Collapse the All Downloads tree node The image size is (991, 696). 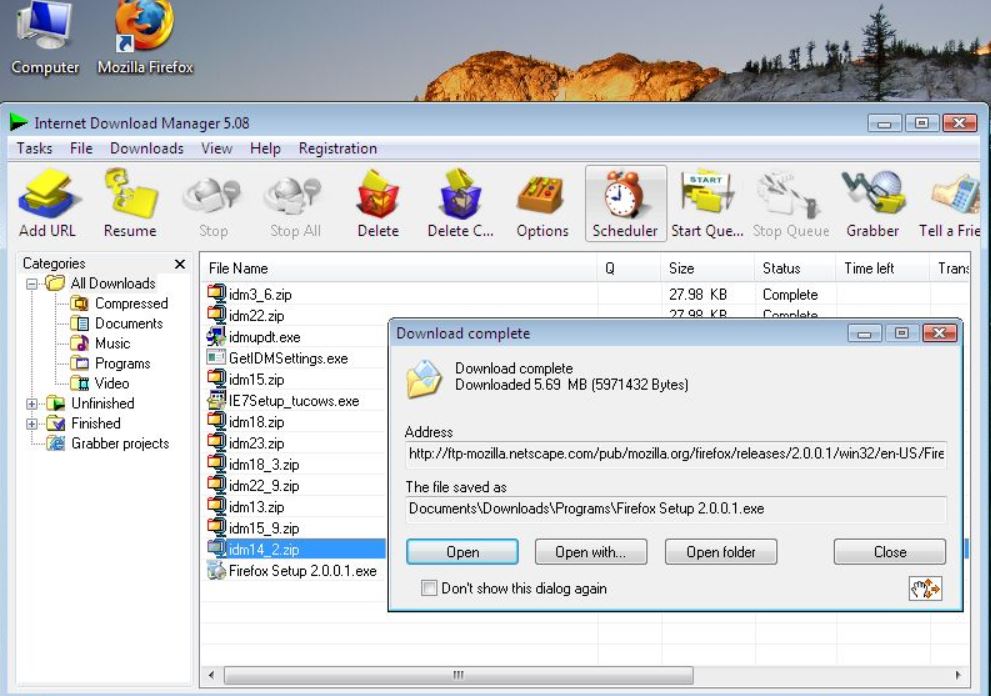coord(32,284)
